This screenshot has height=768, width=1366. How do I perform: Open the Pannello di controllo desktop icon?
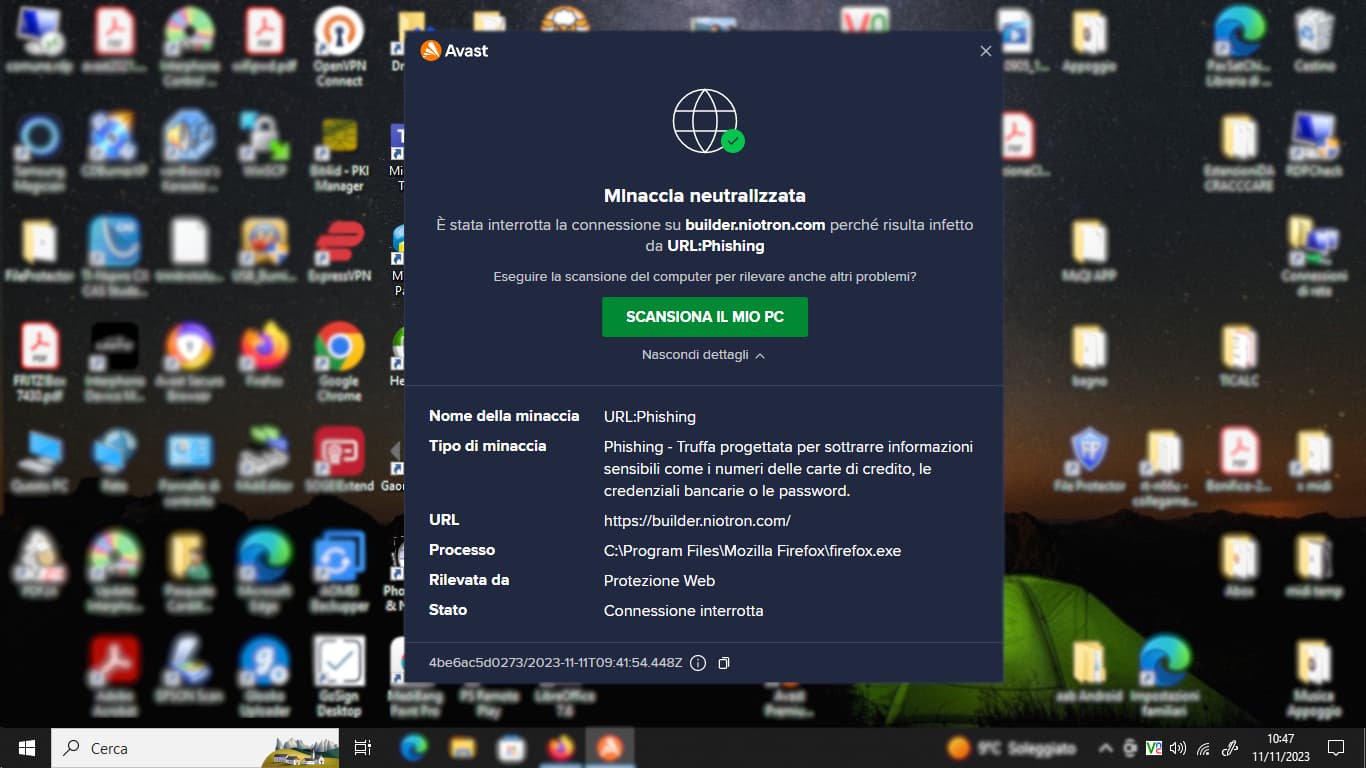[x=189, y=467]
